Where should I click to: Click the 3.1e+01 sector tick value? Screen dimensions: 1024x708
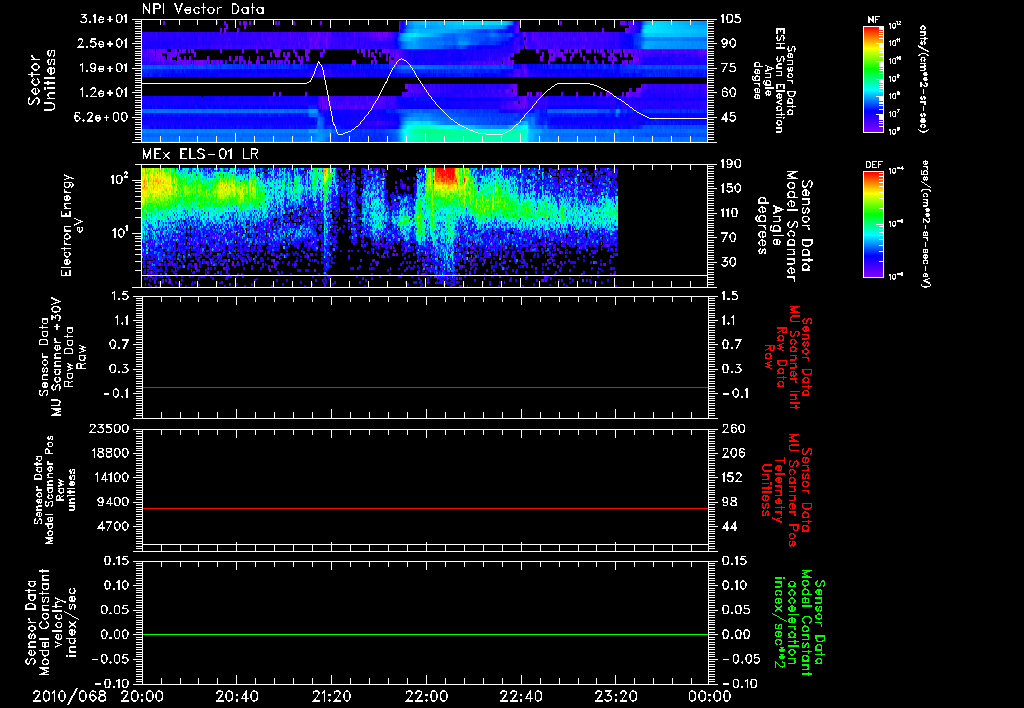pos(105,19)
